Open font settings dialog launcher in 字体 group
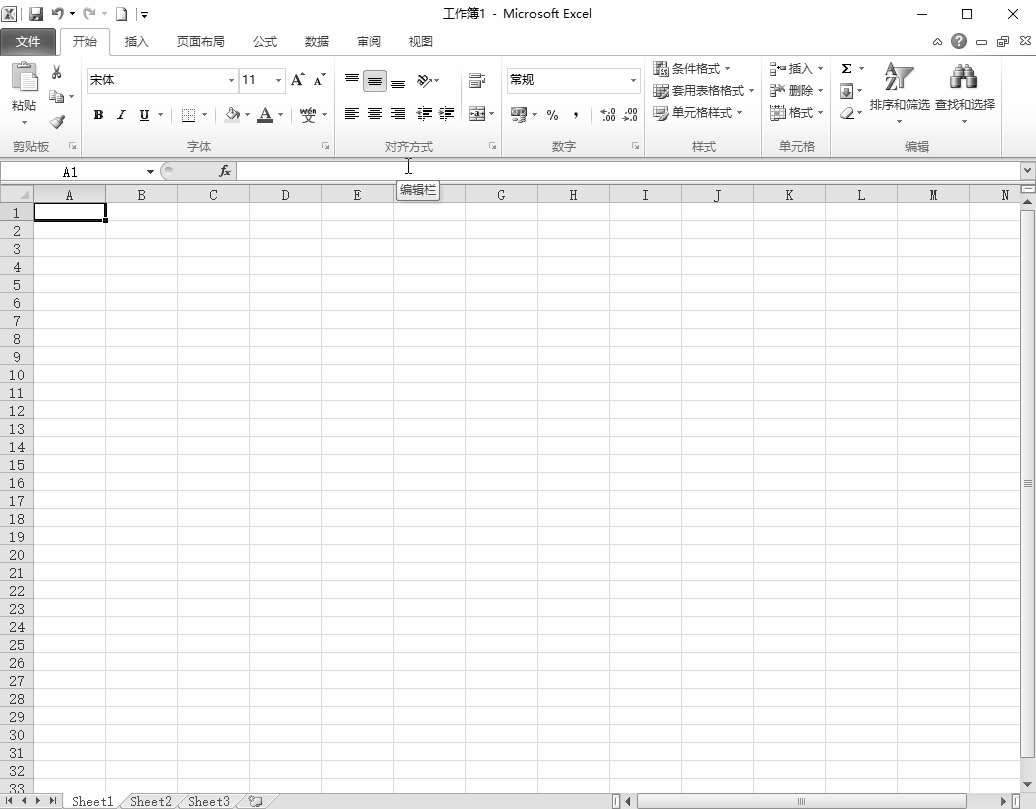 click(326, 146)
